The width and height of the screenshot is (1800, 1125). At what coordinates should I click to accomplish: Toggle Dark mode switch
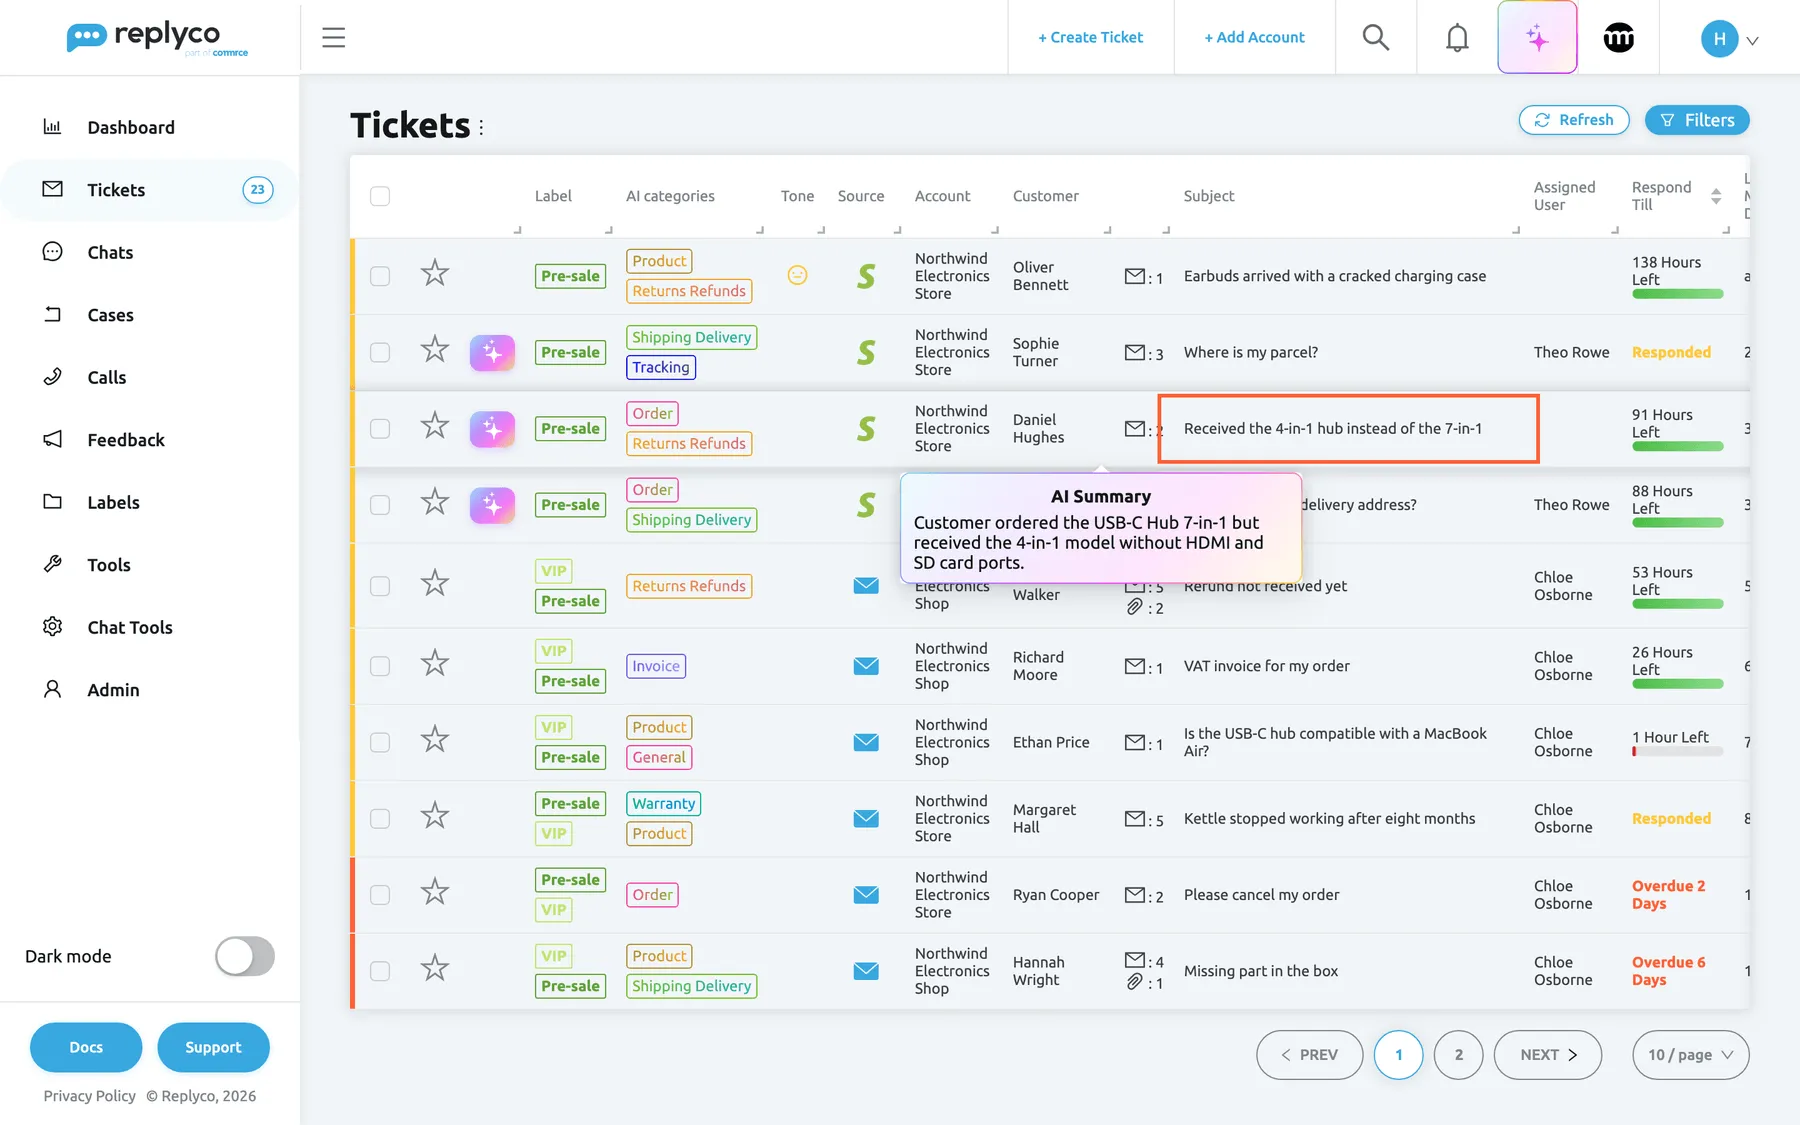[x=245, y=956]
